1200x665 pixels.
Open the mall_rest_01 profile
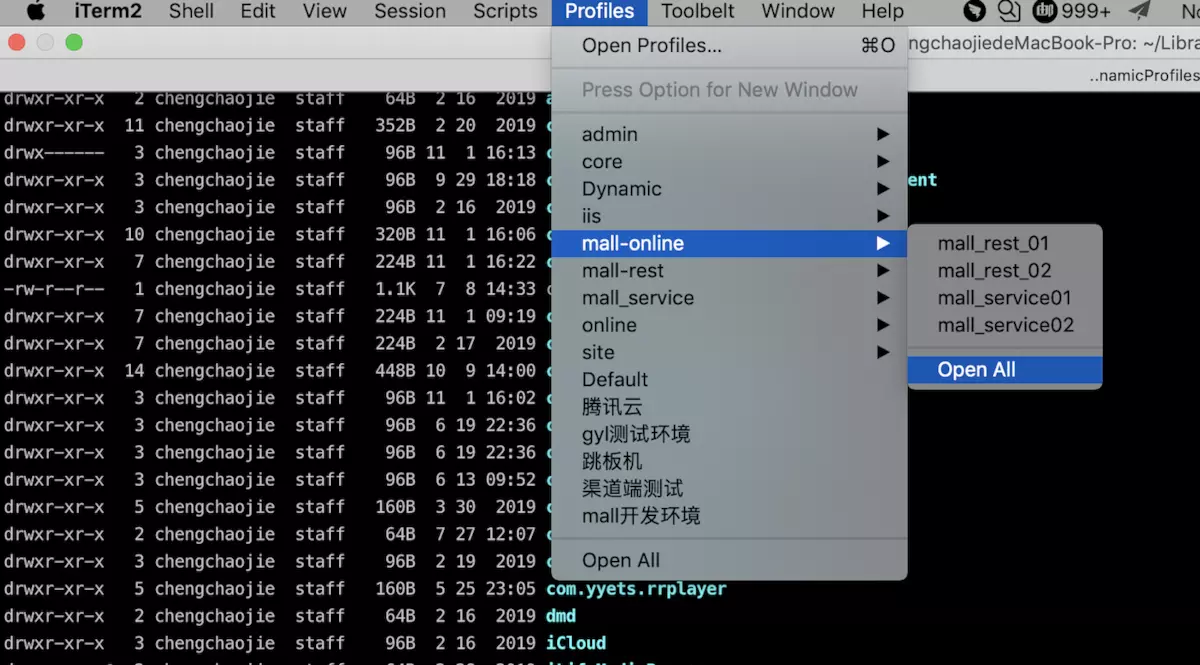coord(1005,243)
